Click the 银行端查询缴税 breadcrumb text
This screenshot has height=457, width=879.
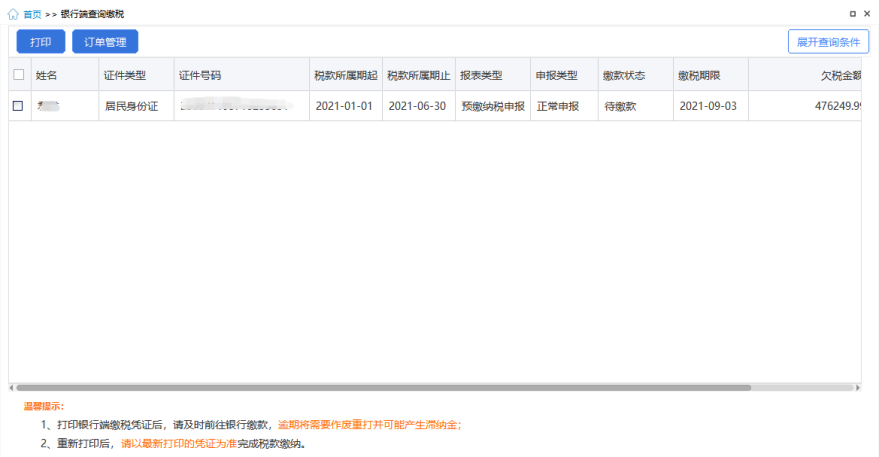(92, 14)
